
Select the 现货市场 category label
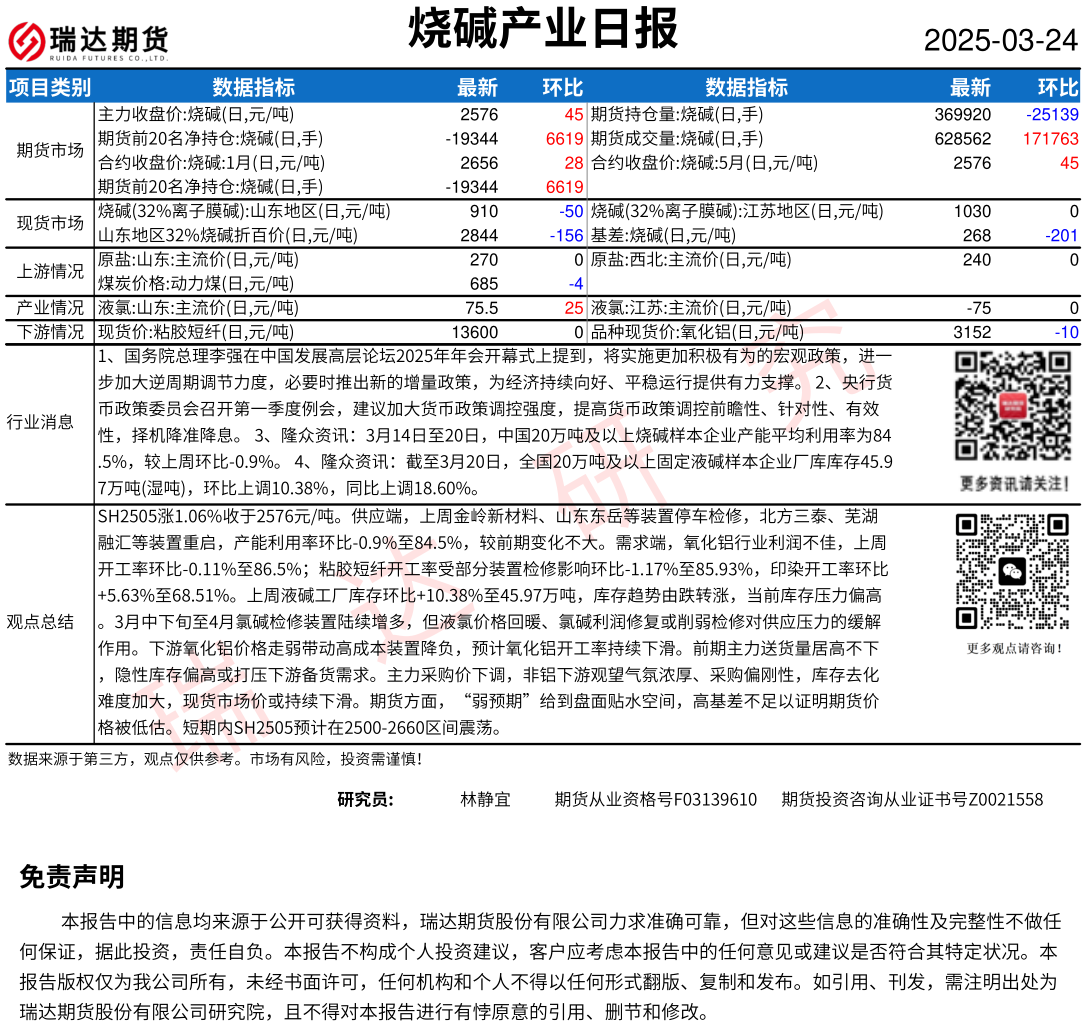[50, 223]
